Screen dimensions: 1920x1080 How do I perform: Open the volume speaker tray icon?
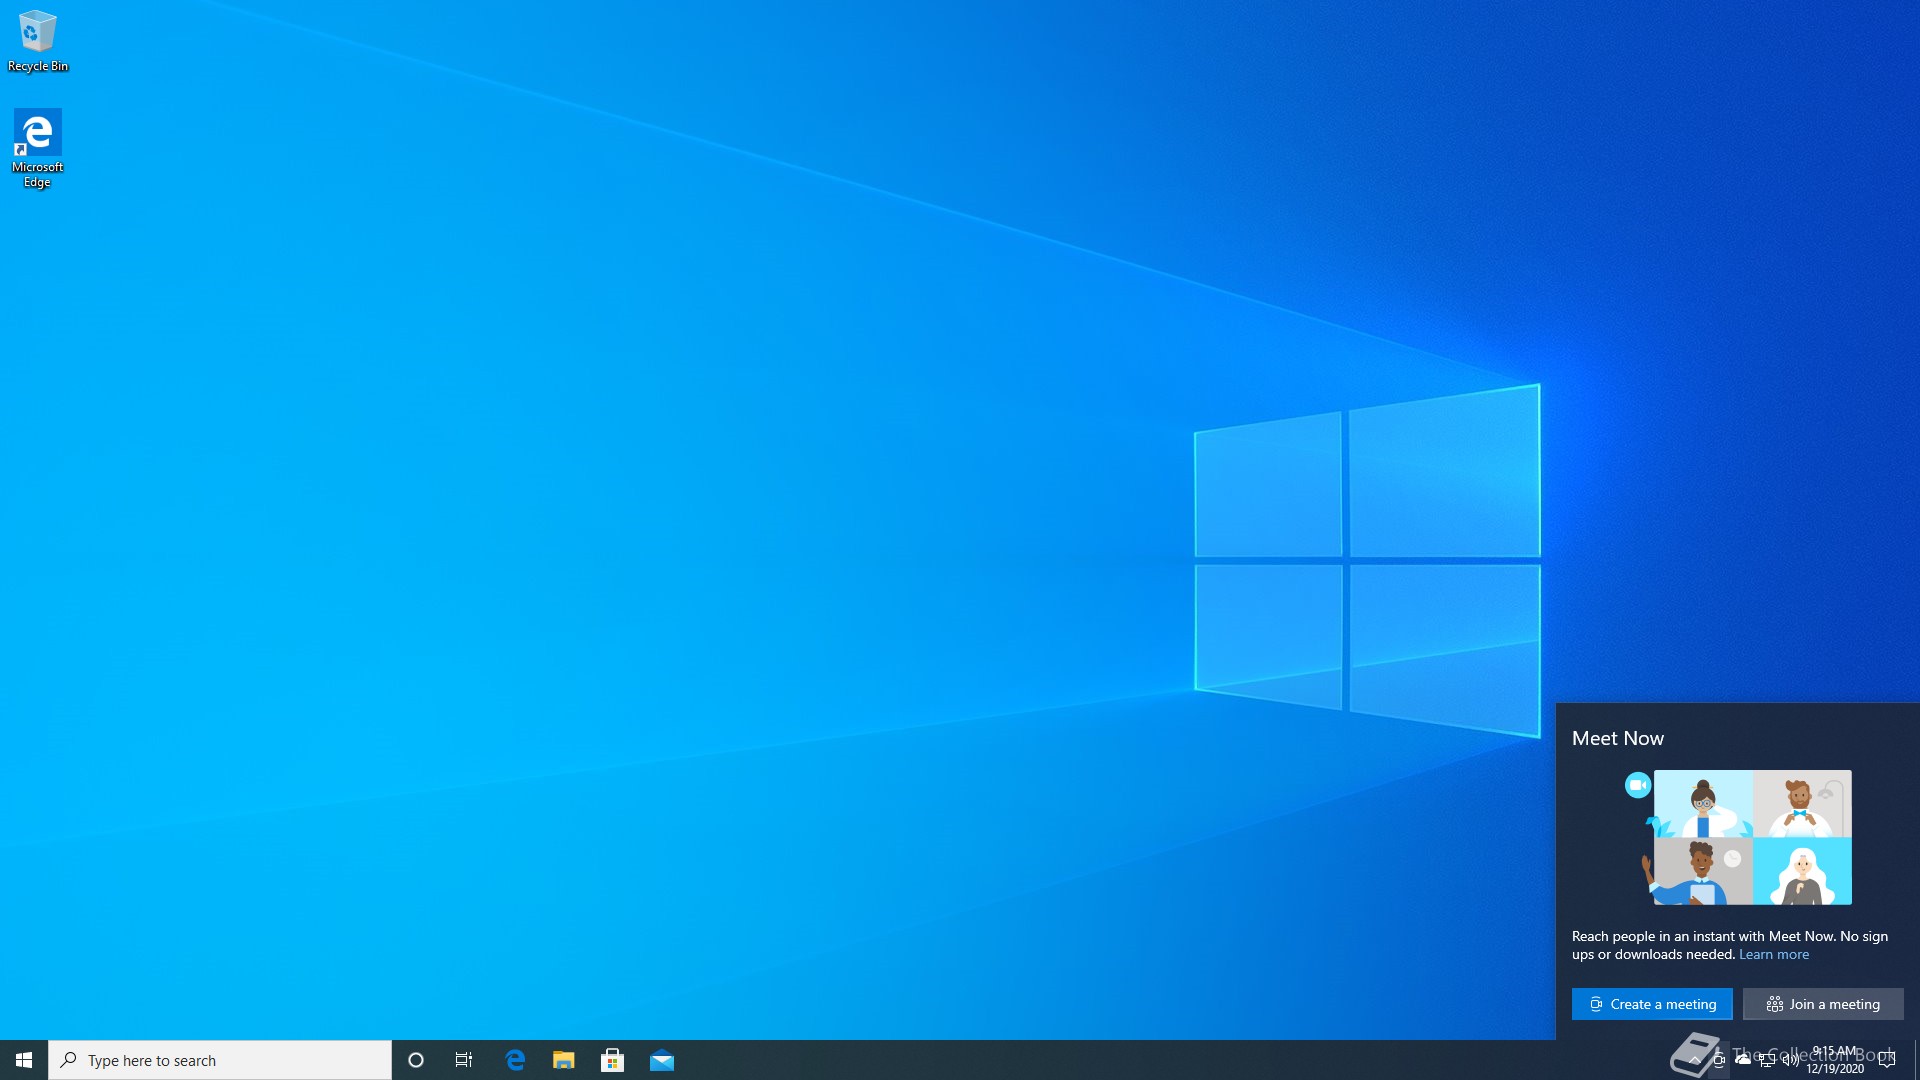1791,1060
